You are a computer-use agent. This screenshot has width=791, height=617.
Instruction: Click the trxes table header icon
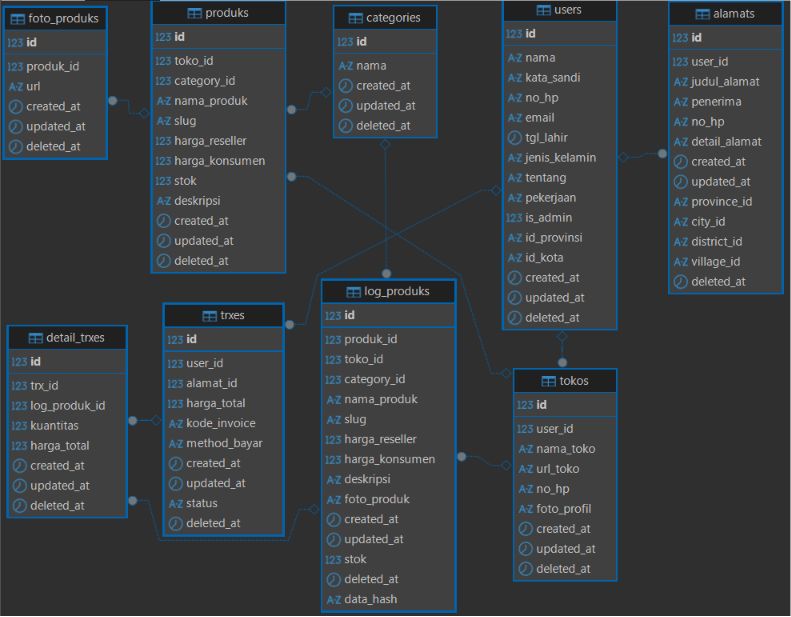point(209,316)
